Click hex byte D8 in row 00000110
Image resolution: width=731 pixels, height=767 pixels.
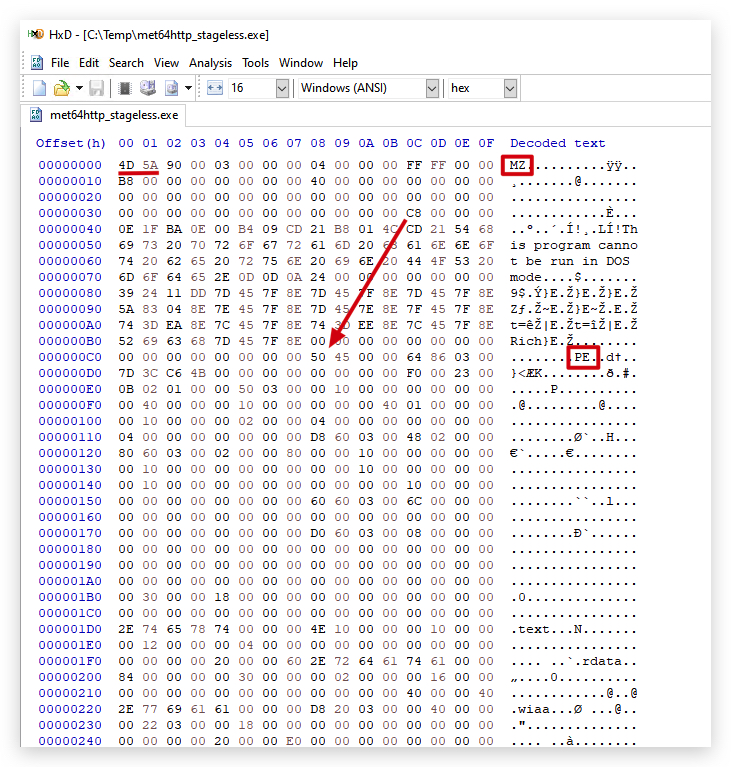pos(318,437)
